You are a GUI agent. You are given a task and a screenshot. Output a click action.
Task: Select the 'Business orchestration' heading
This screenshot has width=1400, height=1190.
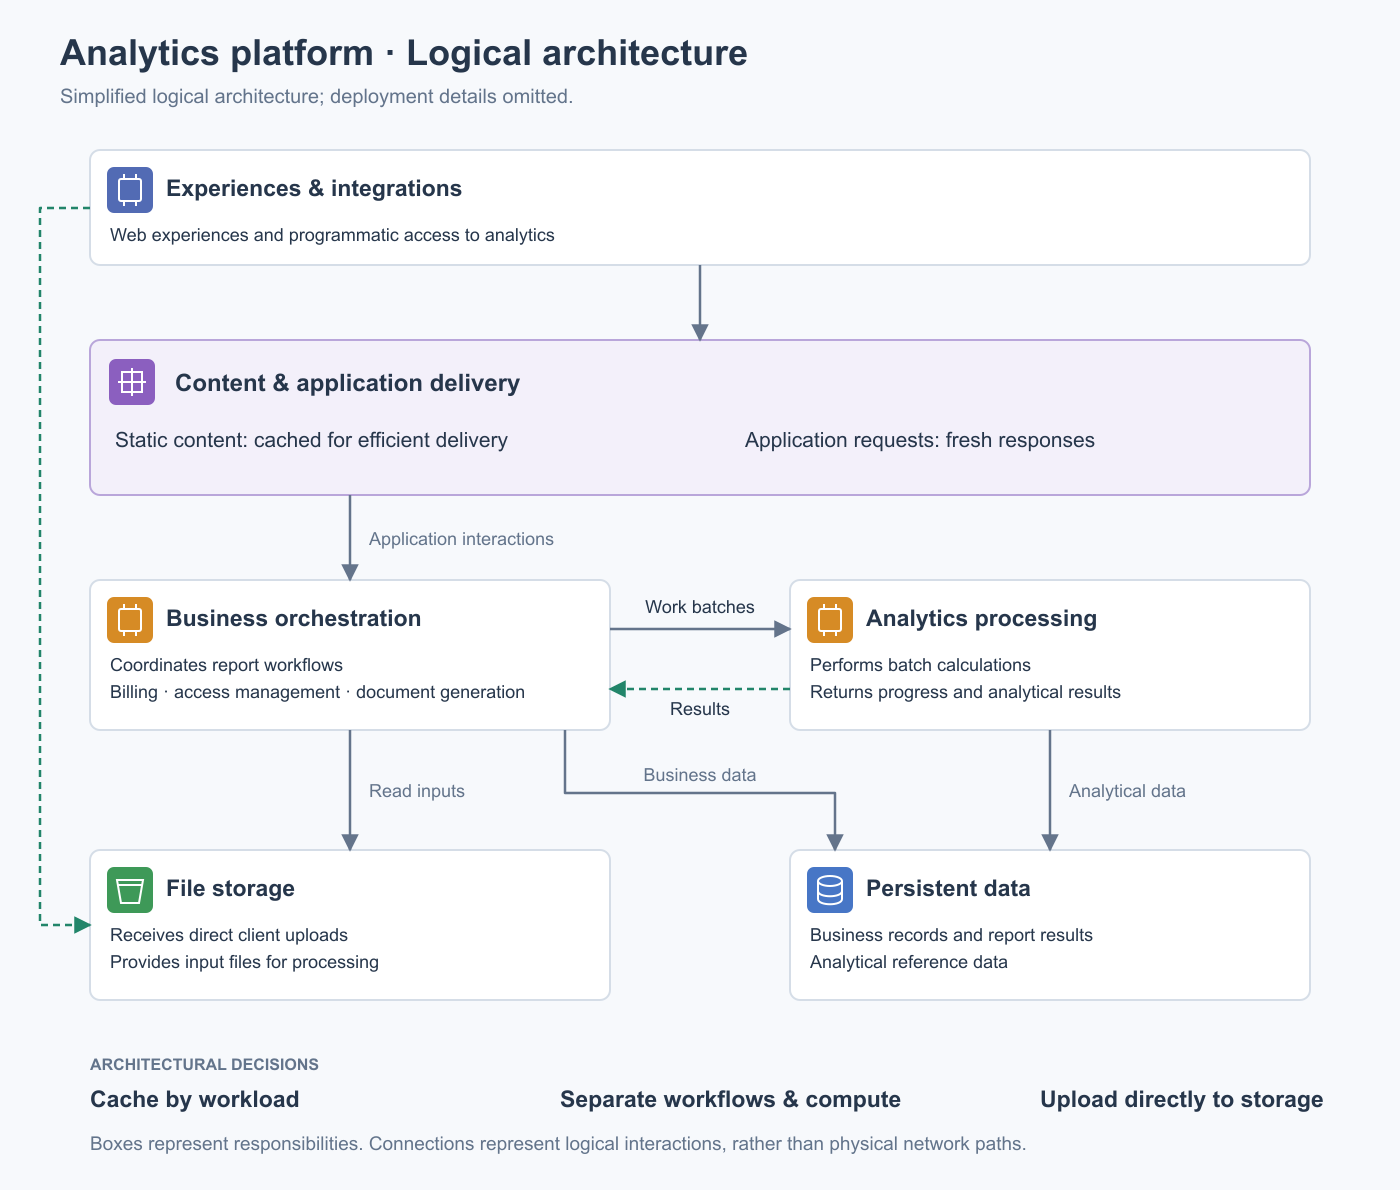[x=293, y=619]
